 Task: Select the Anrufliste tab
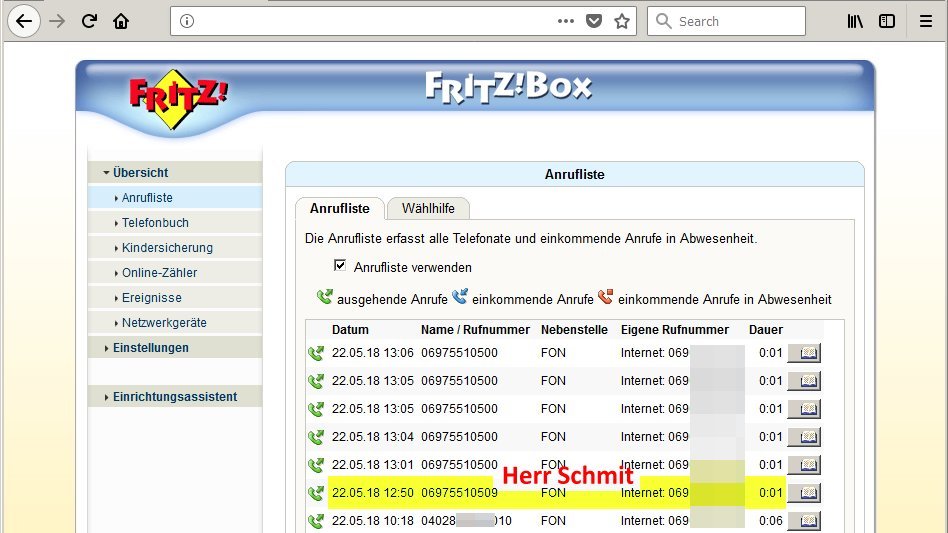point(340,208)
